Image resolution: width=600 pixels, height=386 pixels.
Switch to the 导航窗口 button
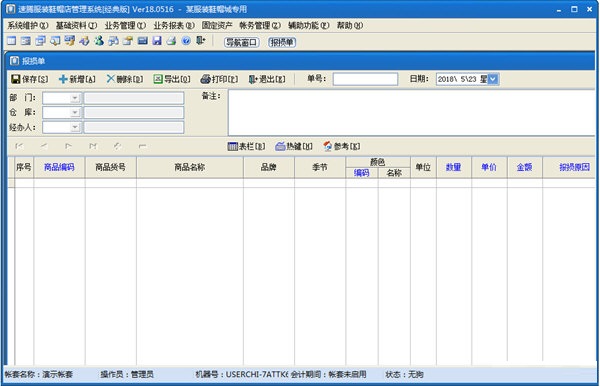click(241, 42)
